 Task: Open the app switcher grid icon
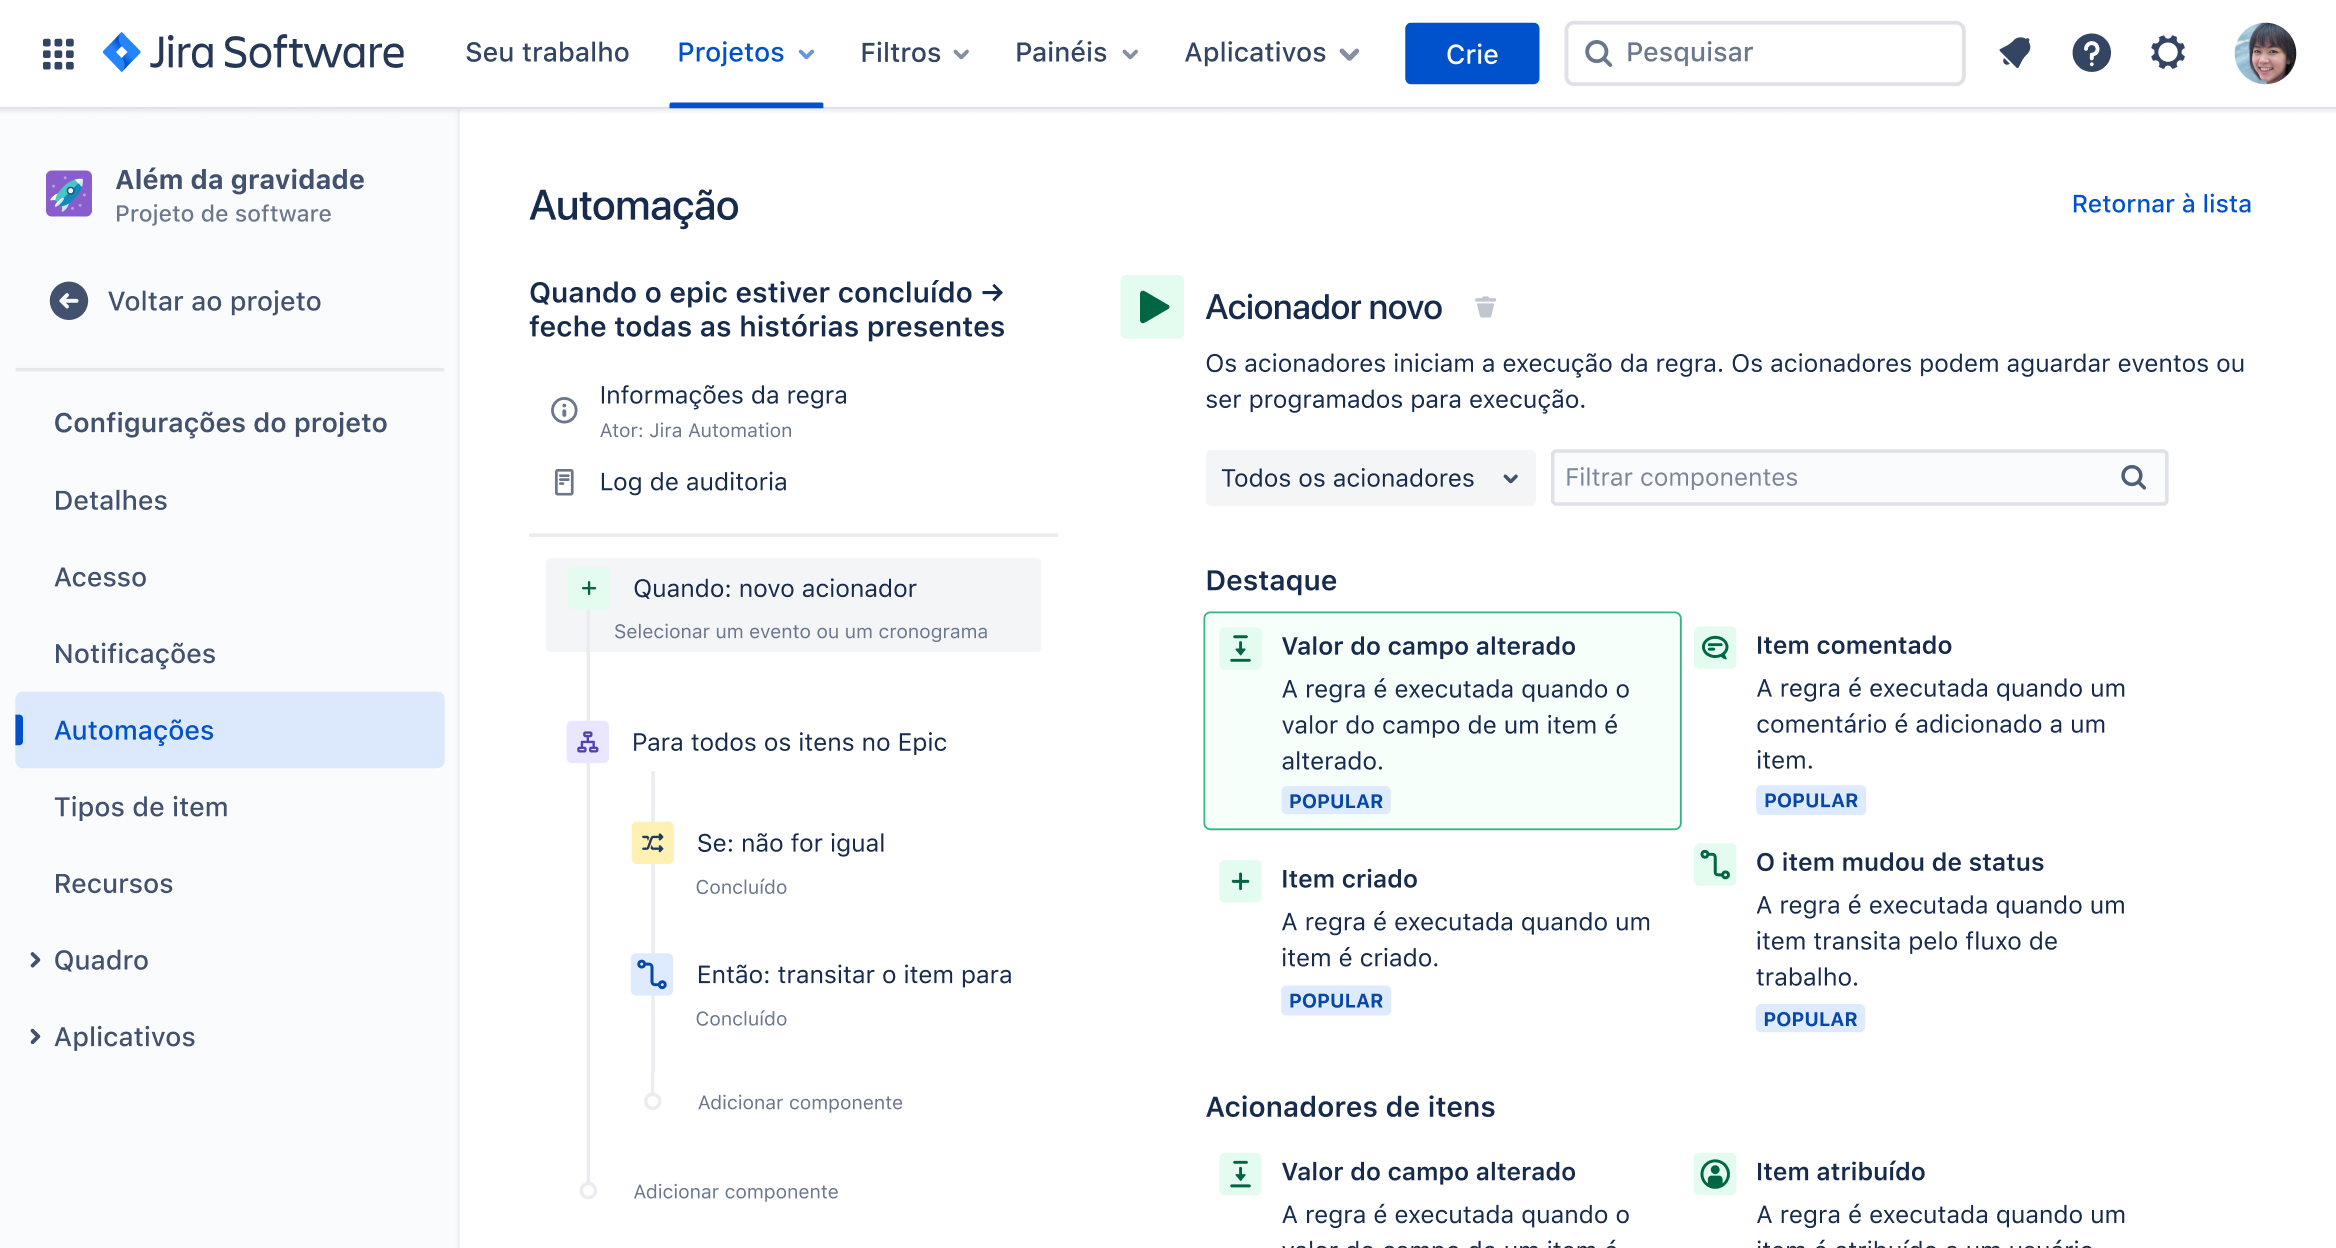[x=57, y=52]
